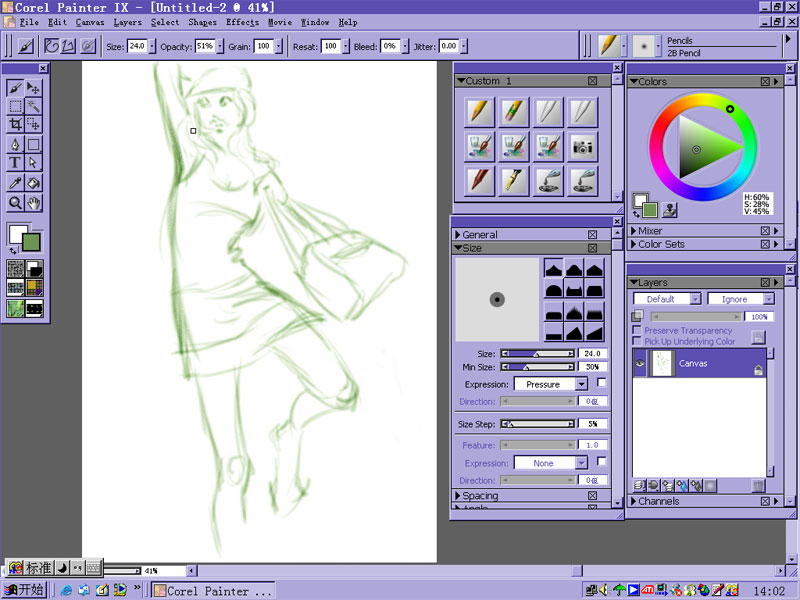Image resolution: width=800 pixels, height=600 pixels.
Task: Open the Paper selector in the toolbox
Action: tap(15, 268)
